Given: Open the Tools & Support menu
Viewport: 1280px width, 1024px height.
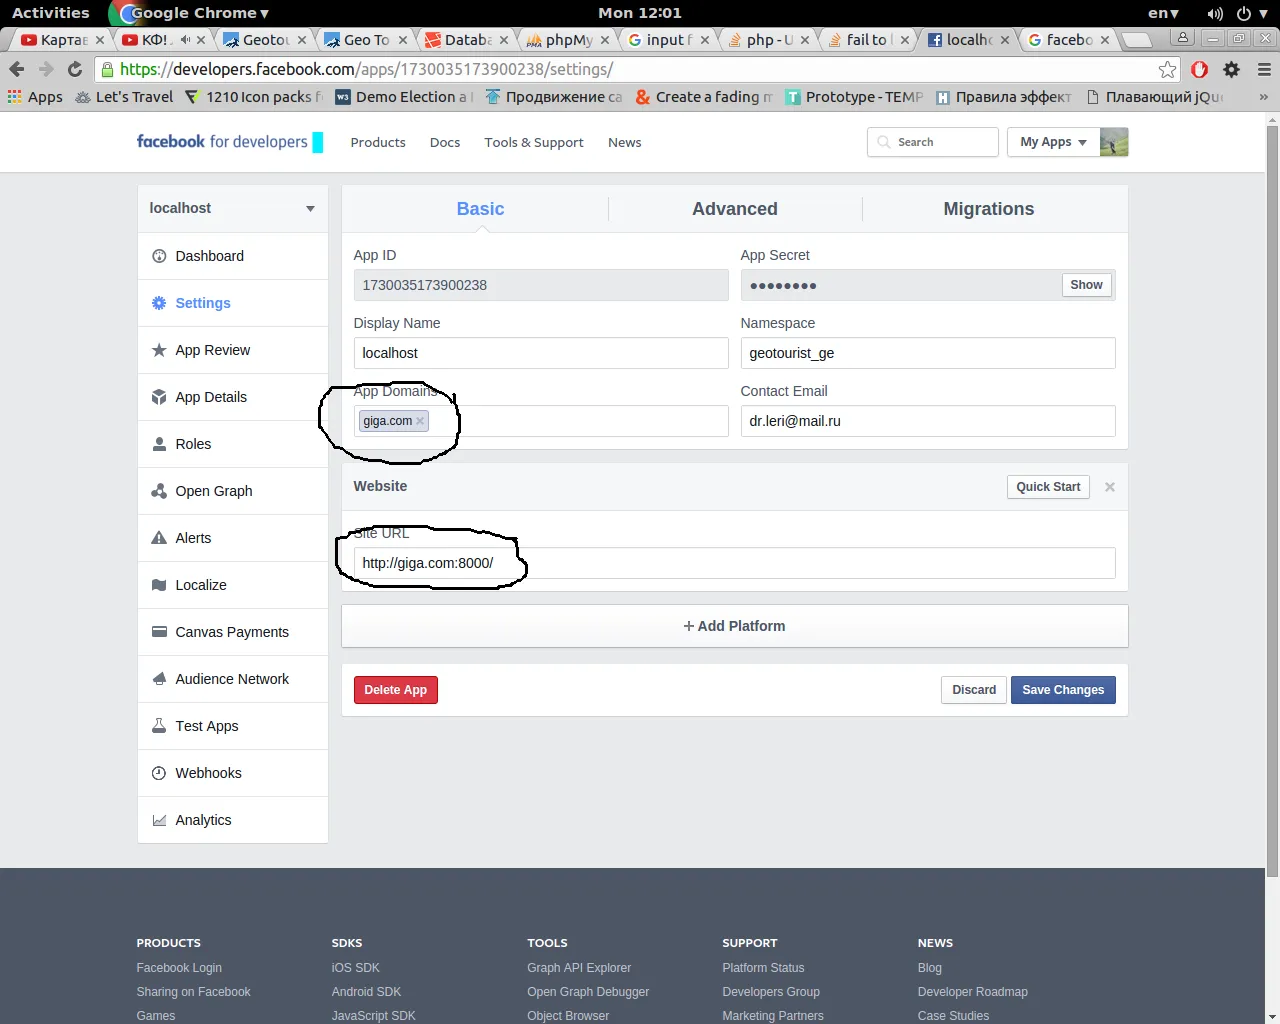Looking at the screenshot, I should (x=534, y=142).
